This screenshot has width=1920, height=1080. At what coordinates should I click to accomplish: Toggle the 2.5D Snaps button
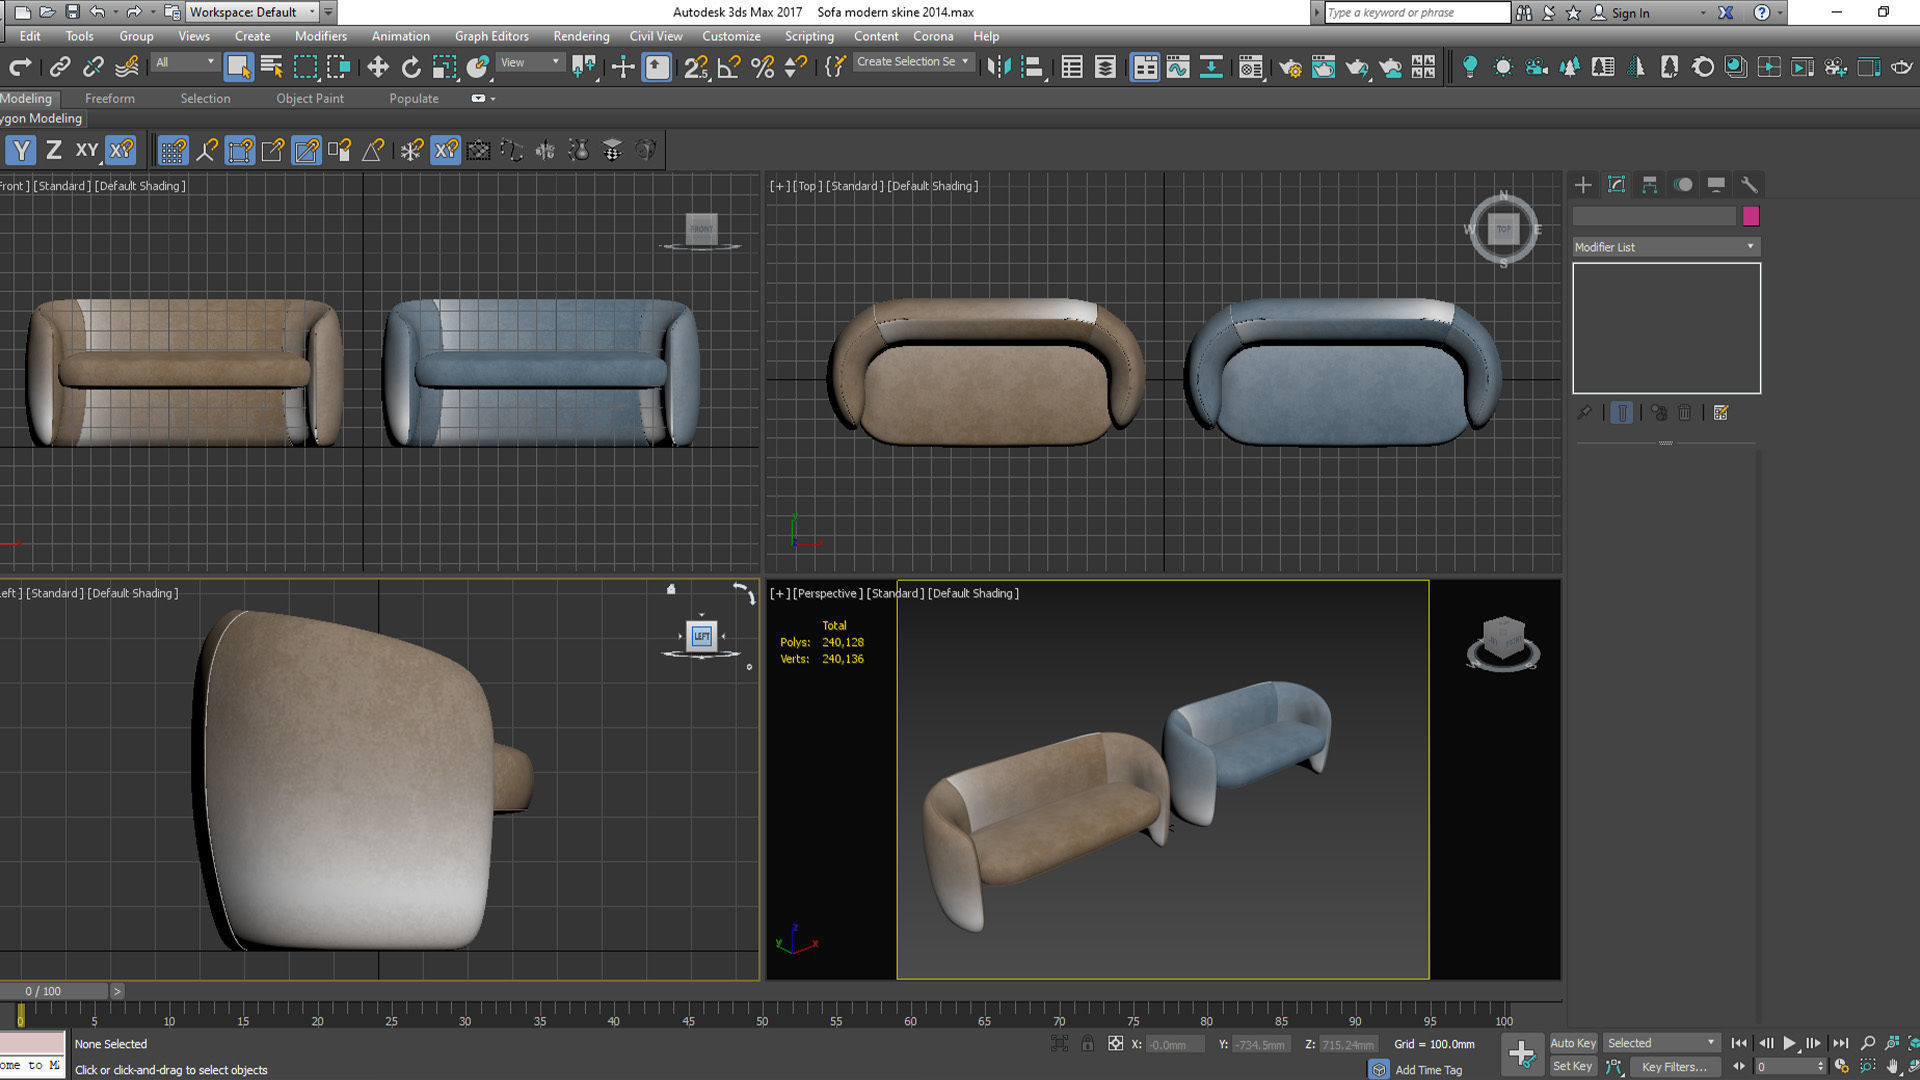(696, 67)
